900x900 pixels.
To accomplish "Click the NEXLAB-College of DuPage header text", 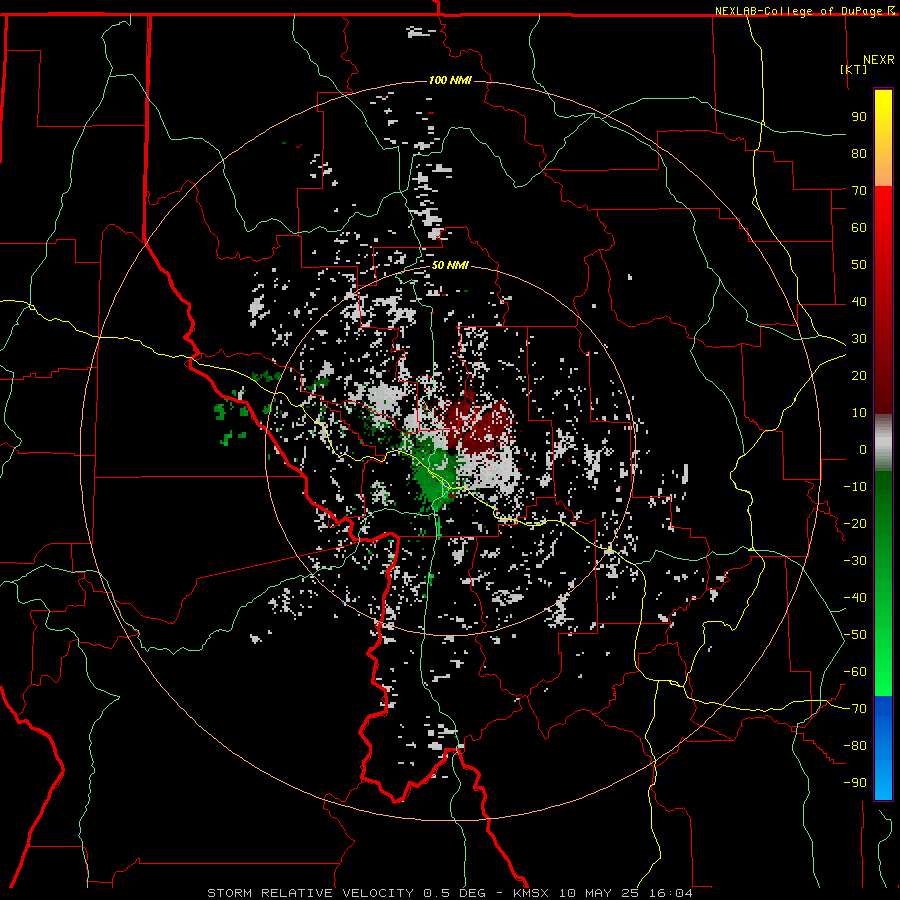I will [x=798, y=11].
